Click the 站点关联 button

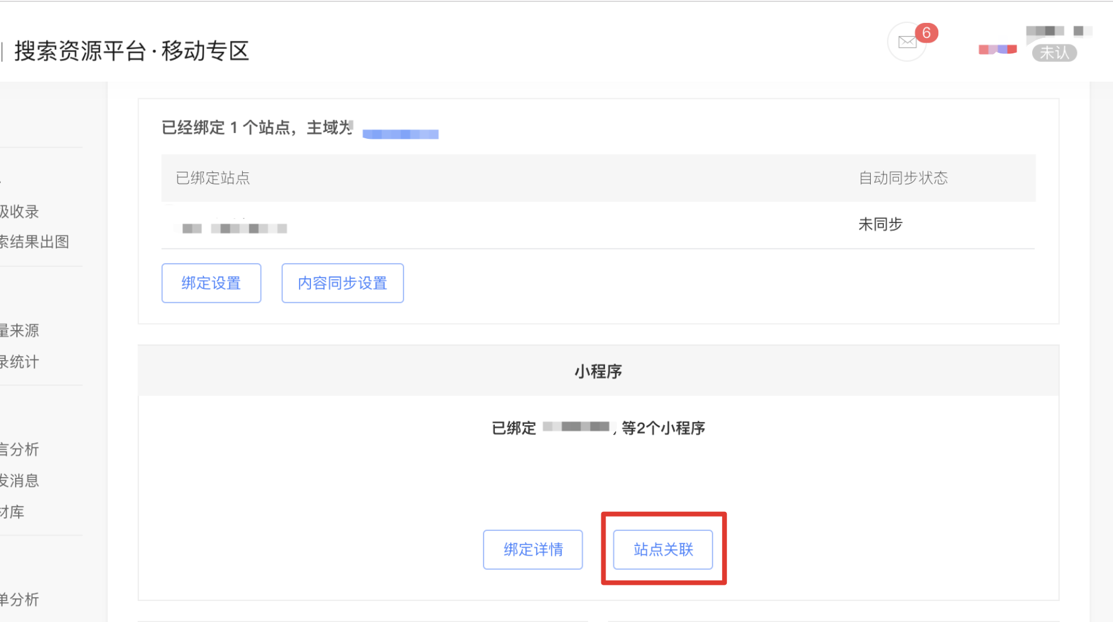click(x=663, y=549)
